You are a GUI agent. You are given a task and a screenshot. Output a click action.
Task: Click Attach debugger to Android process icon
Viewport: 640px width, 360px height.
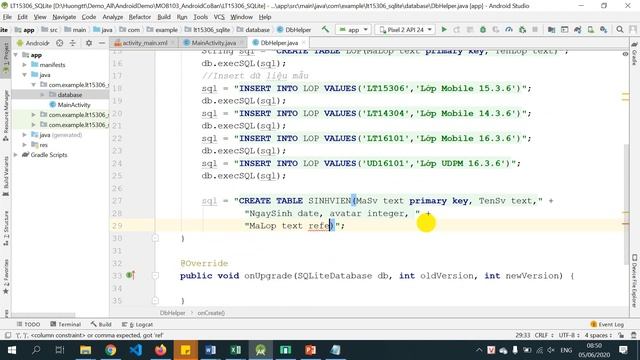tap(522, 29)
